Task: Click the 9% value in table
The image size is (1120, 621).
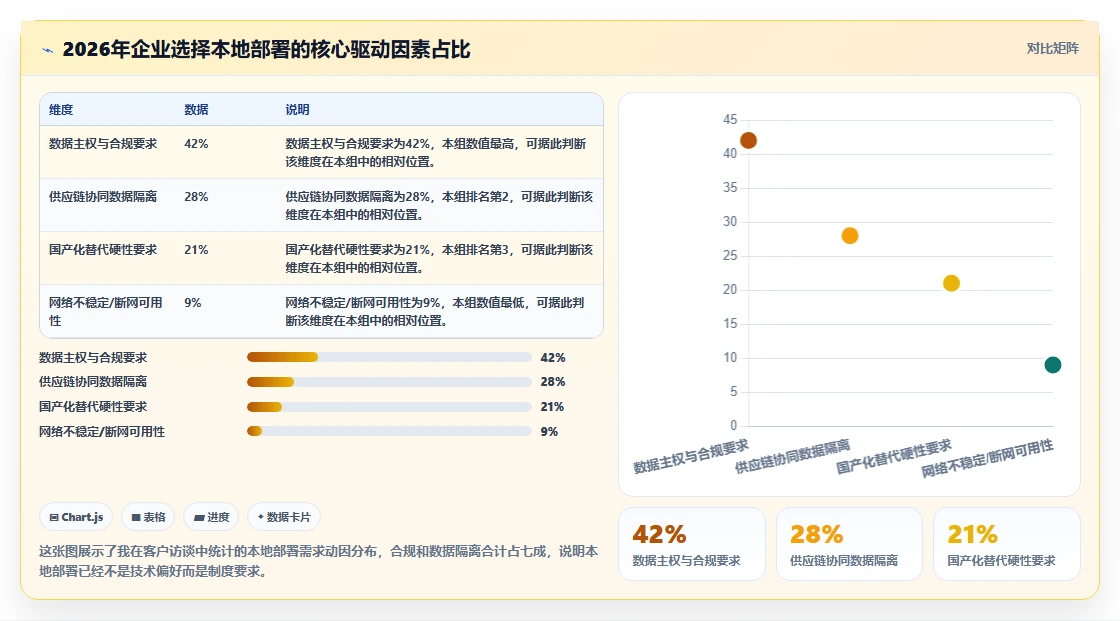Action: 193,302
